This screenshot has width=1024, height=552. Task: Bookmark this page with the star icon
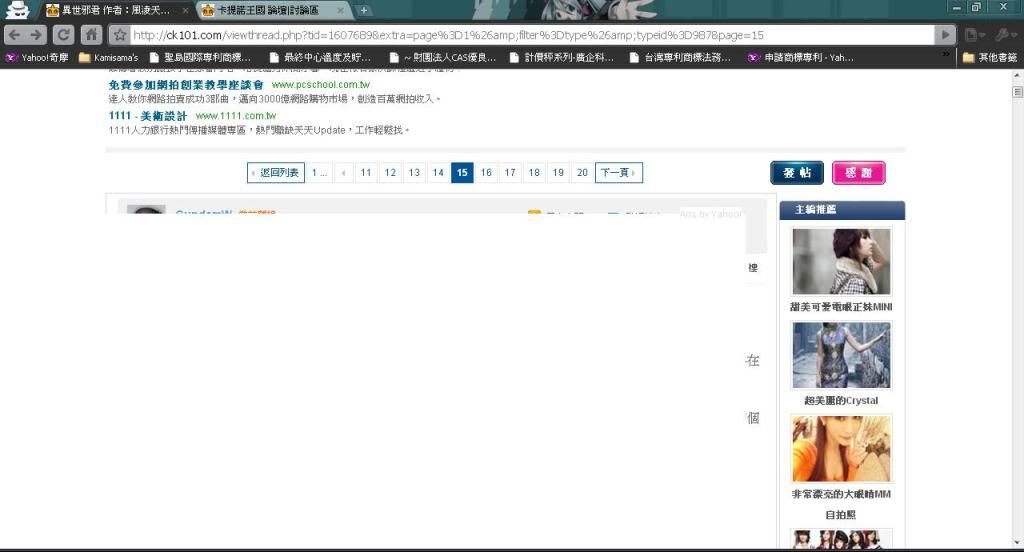click(120, 35)
